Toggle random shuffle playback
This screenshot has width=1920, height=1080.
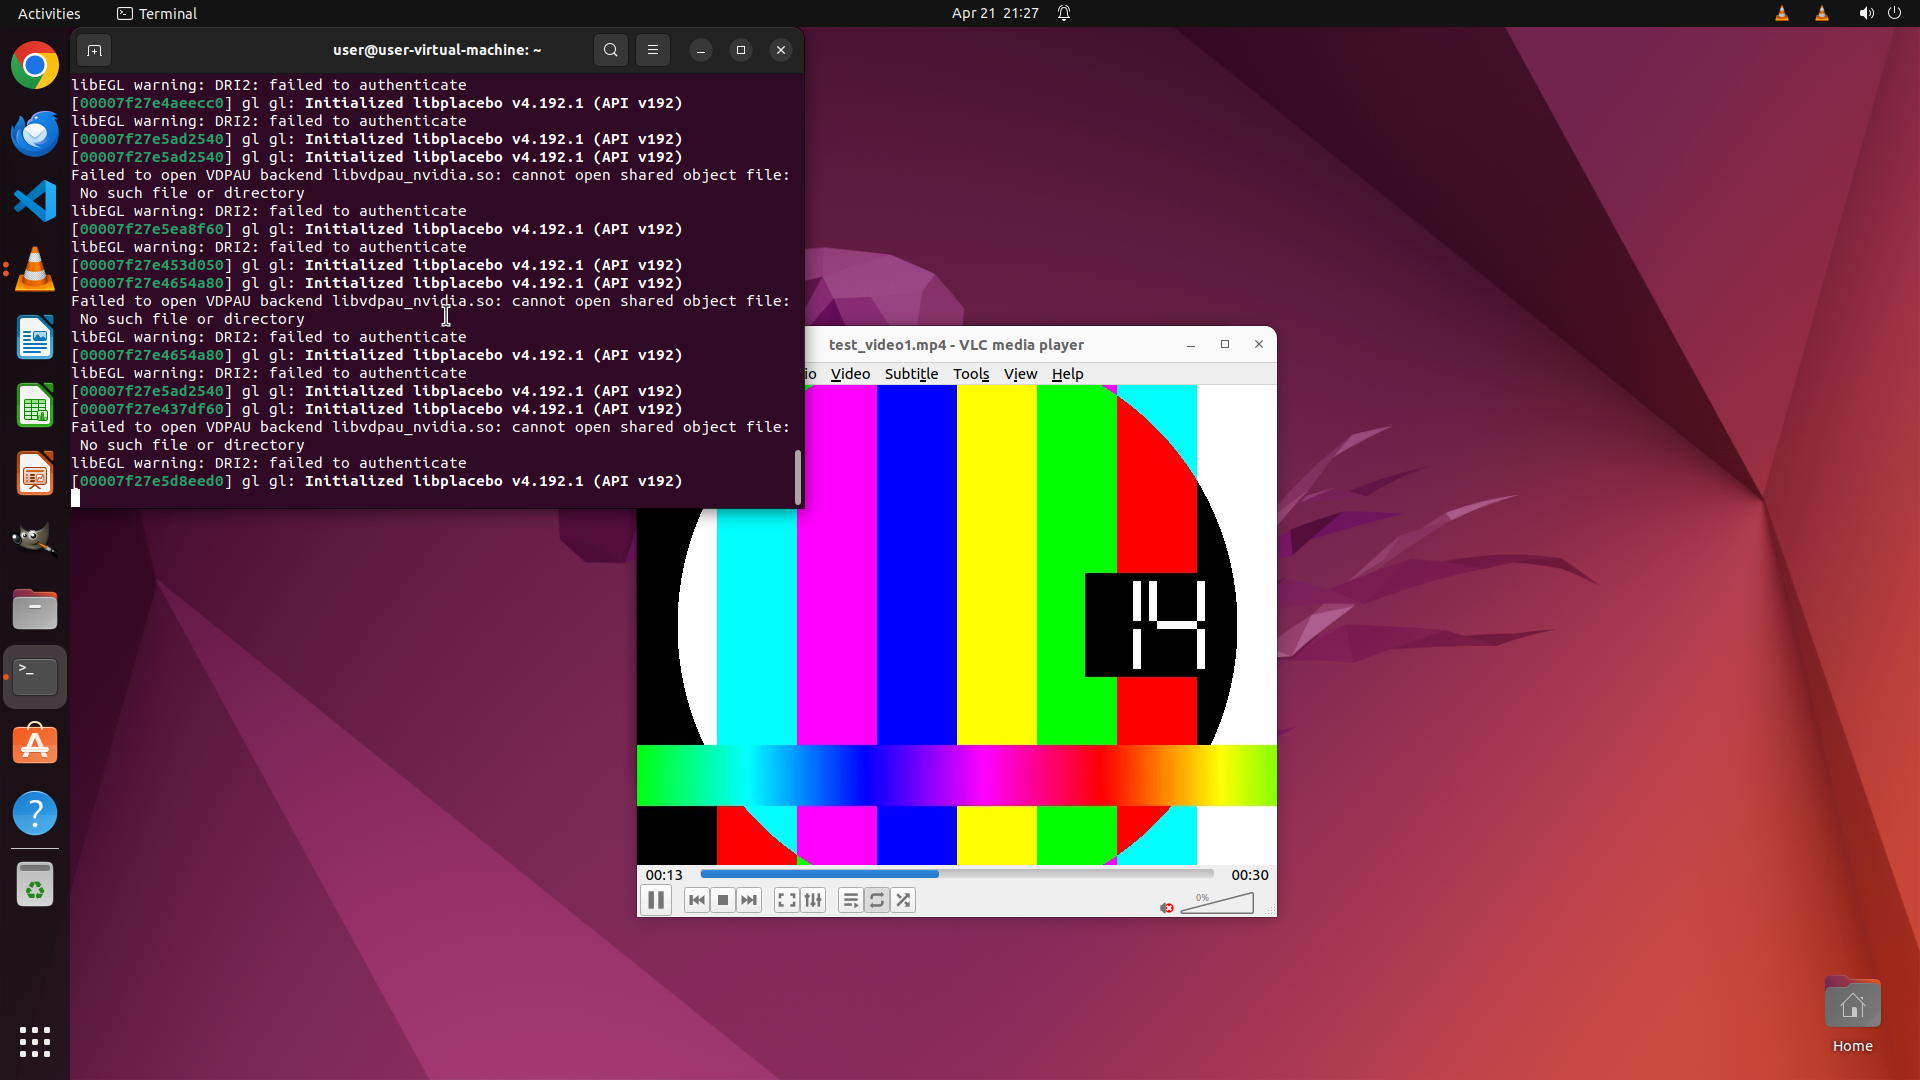(x=903, y=900)
